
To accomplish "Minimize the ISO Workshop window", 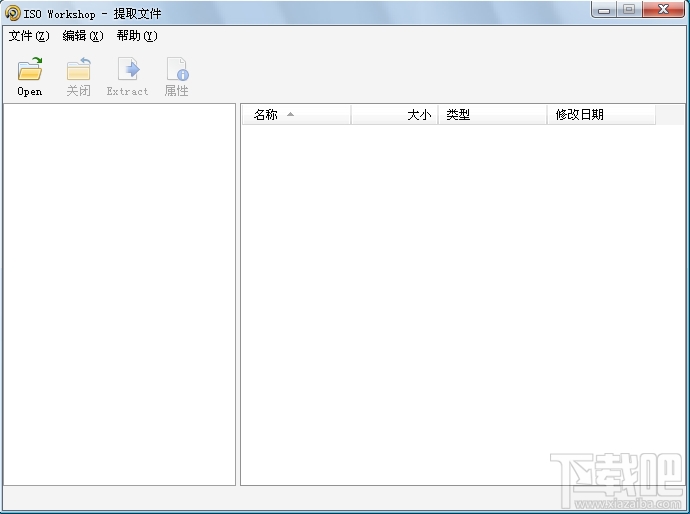I will (x=604, y=9).
